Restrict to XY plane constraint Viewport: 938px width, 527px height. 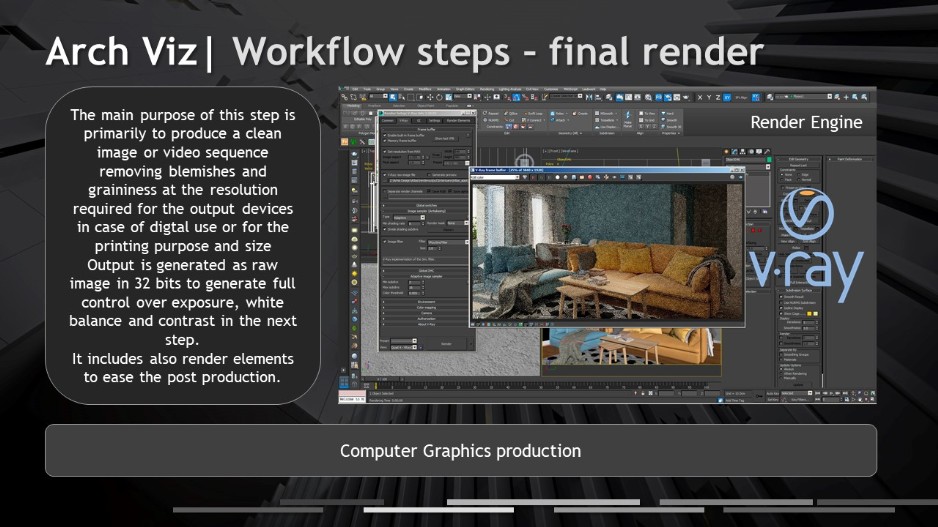727,98
